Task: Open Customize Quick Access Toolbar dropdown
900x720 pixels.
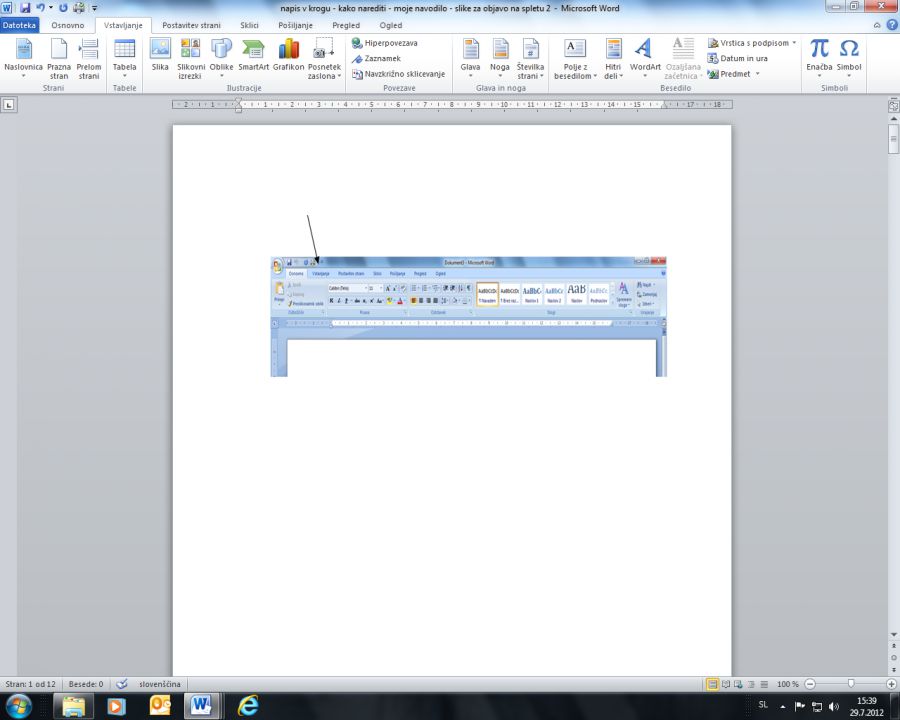Action: pyautogui.click(x=95, y=8)
